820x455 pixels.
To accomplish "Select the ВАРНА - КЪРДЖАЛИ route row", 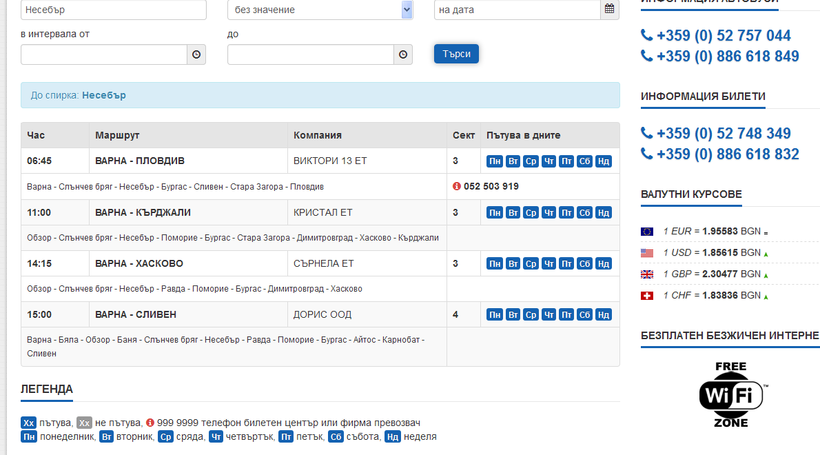I will [143, 213].
